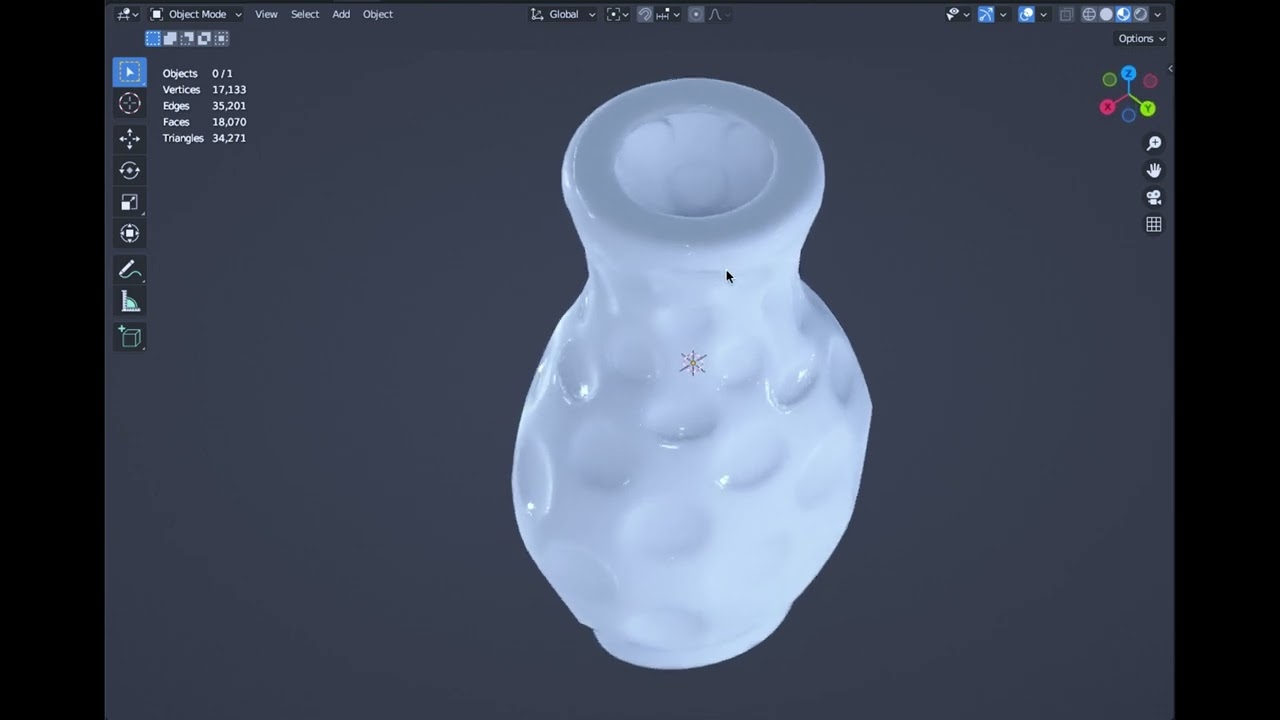1280x720 pixels.
Task: Click the vase's rim opening
Action: pyautogui.click(x=695, y=164)
